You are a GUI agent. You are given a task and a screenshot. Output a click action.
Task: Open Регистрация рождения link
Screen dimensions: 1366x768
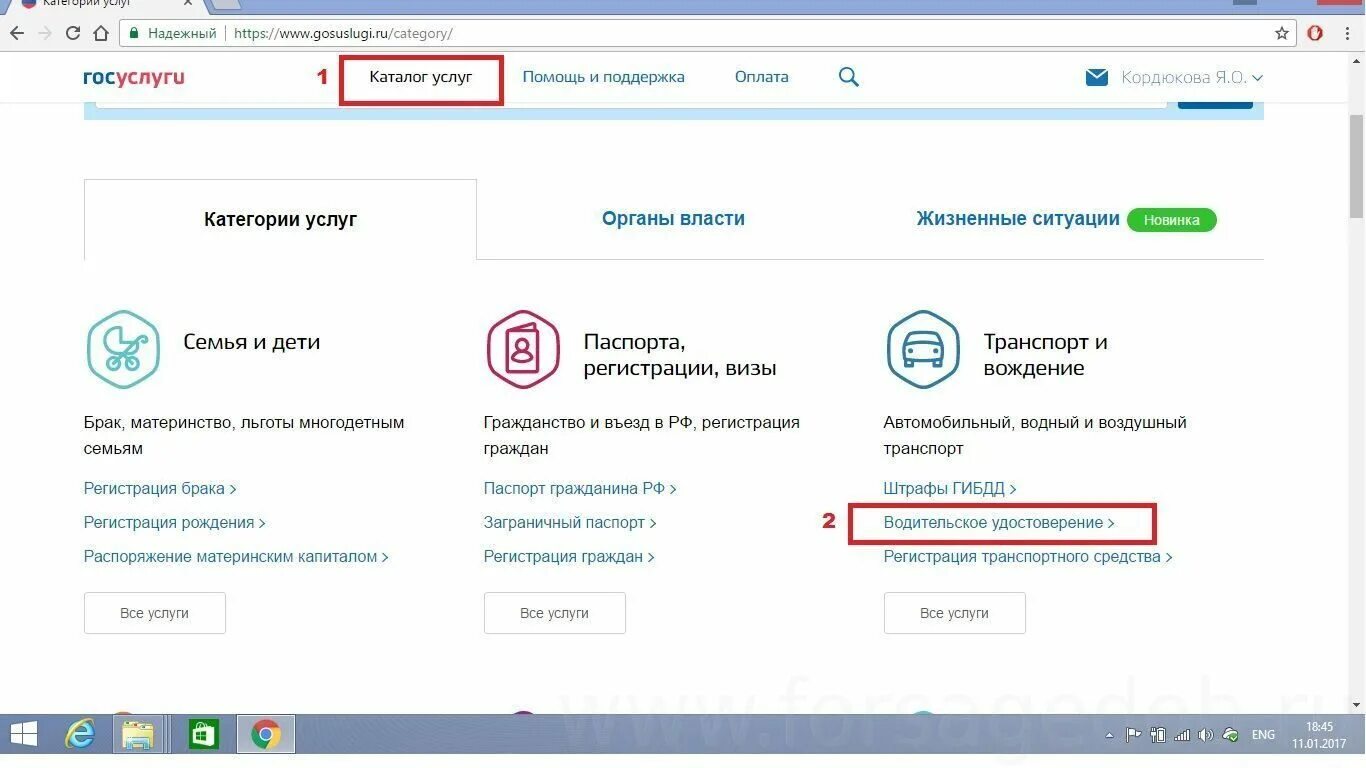175,523
